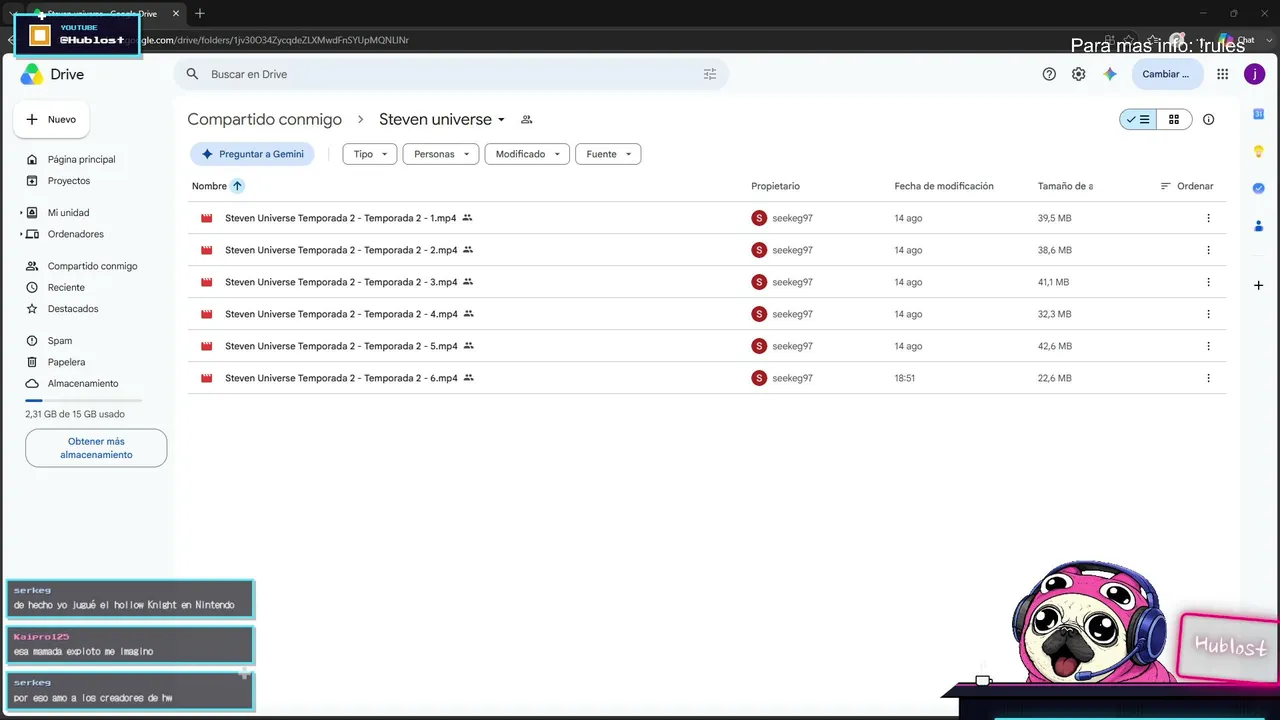1280x720 pixels.
Task: Get add-ons using the side panel plus icon
Action: pos(1258,286)
